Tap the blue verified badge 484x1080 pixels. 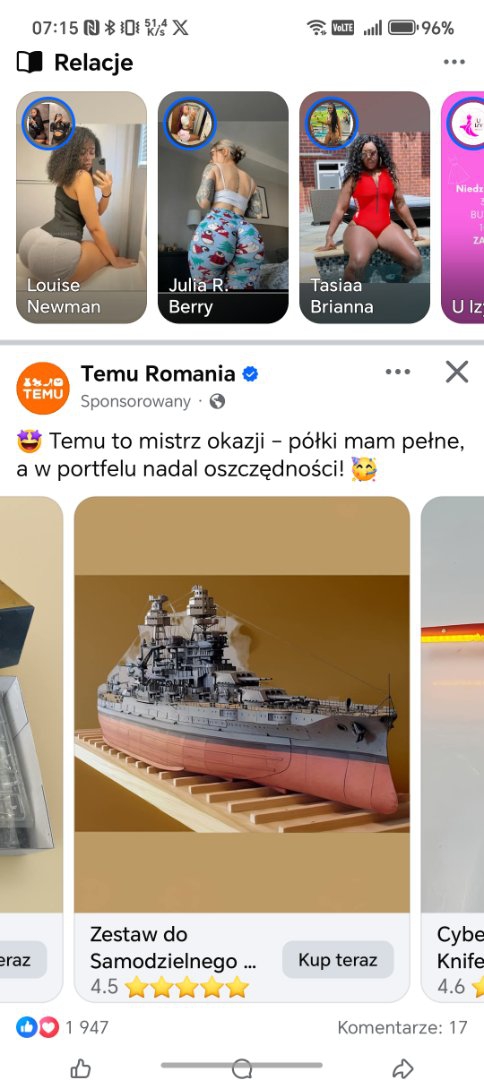click(250, 374)
